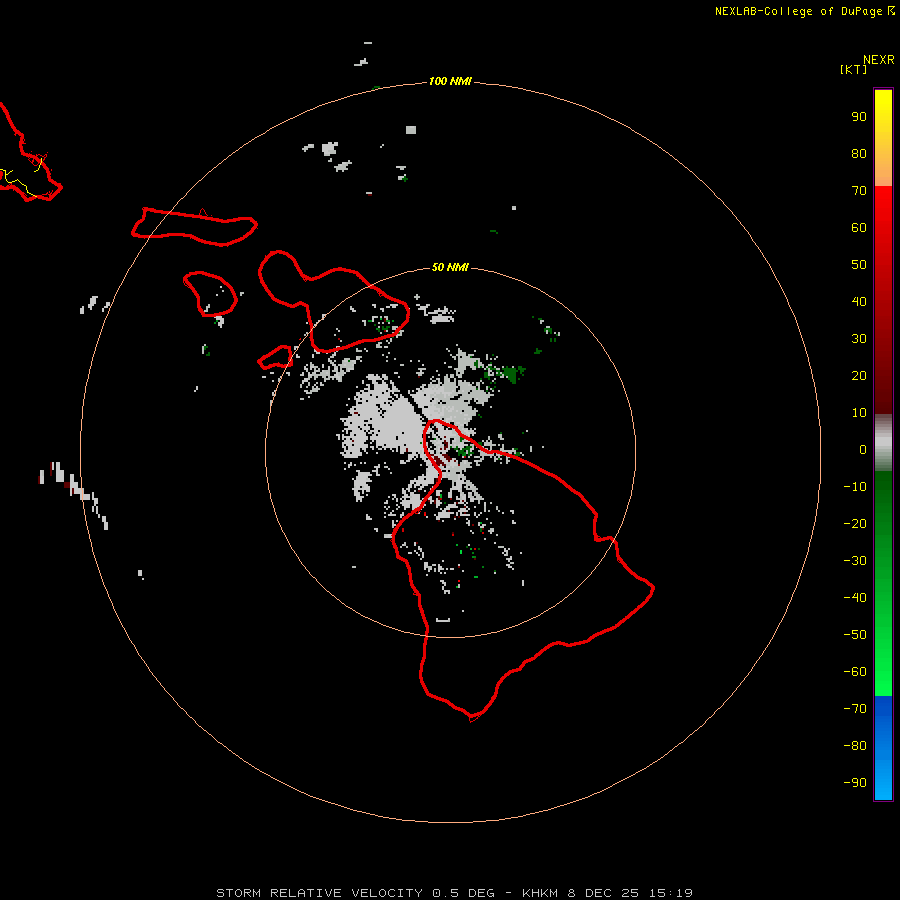Click the 0 value on velocity scale

click(x=863, y=449)
